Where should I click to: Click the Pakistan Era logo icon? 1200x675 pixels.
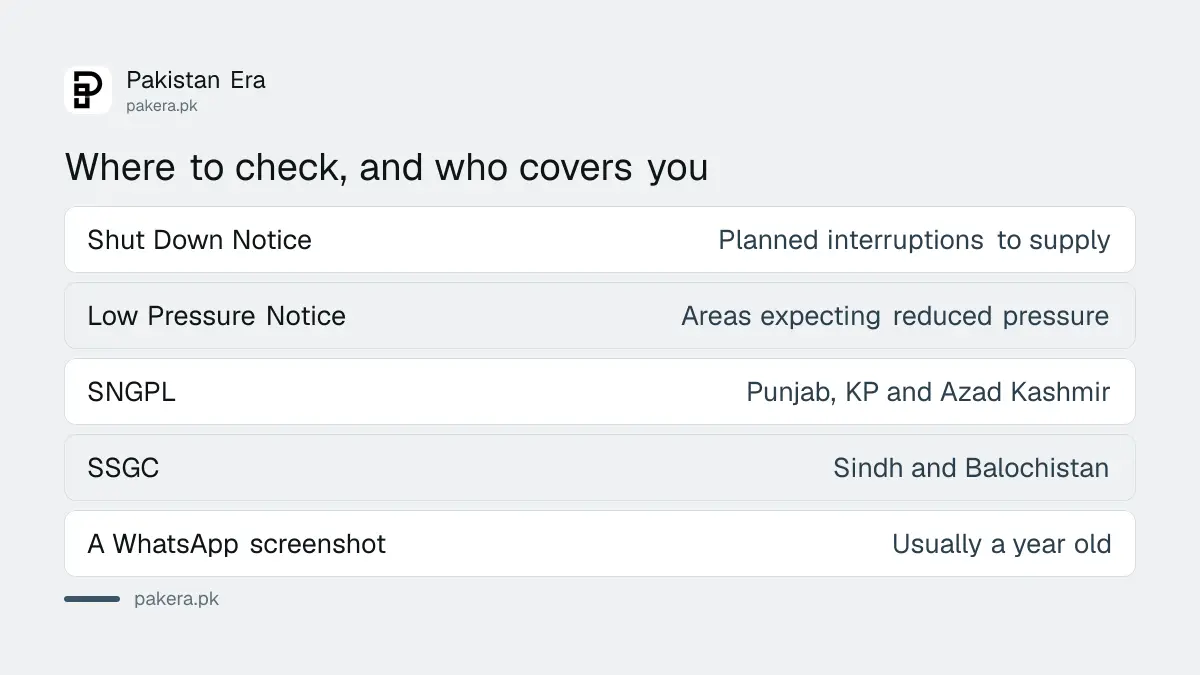88,90
